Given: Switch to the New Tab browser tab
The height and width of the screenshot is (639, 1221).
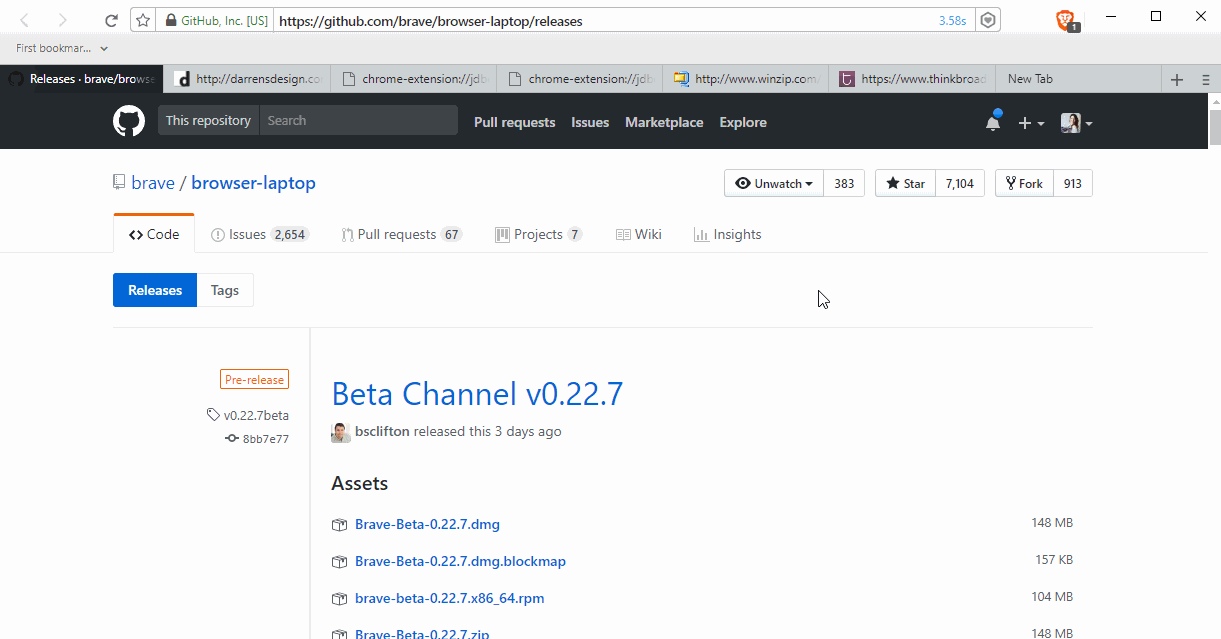Looking at the screenshot, I should pyautogui.click(x=1078, y=79).
